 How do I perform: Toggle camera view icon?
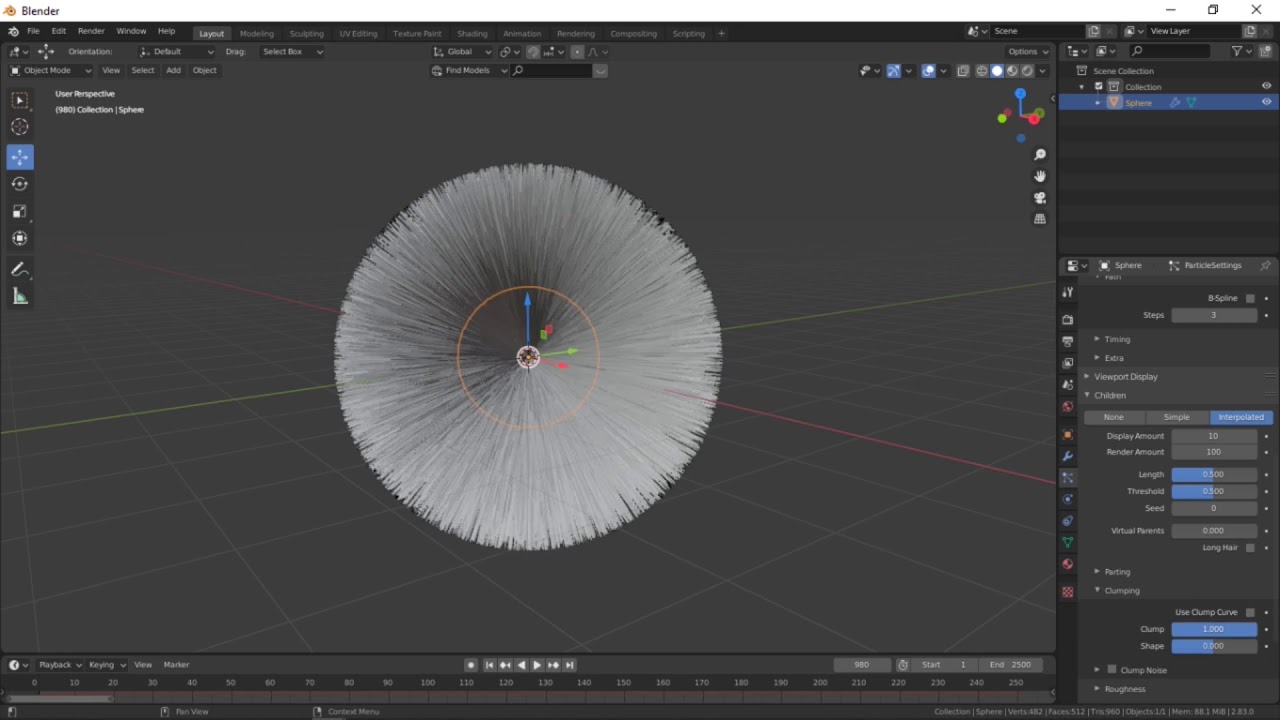(1040, 198)
